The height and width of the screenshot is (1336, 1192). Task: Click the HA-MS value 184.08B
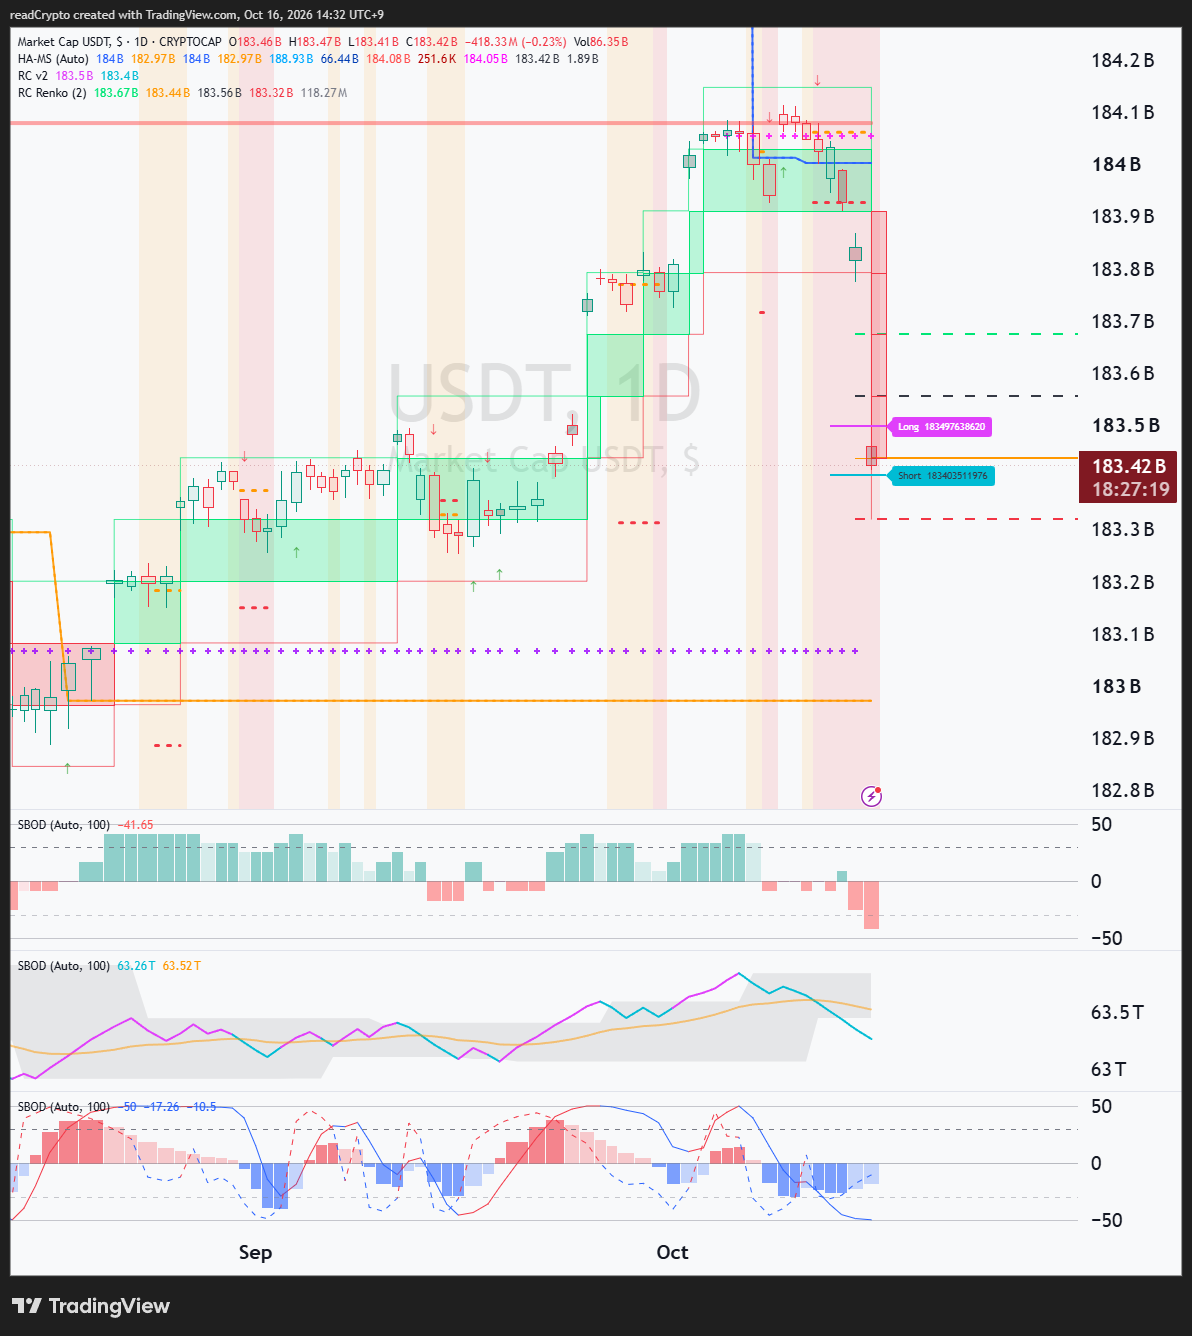coord(388,59)
